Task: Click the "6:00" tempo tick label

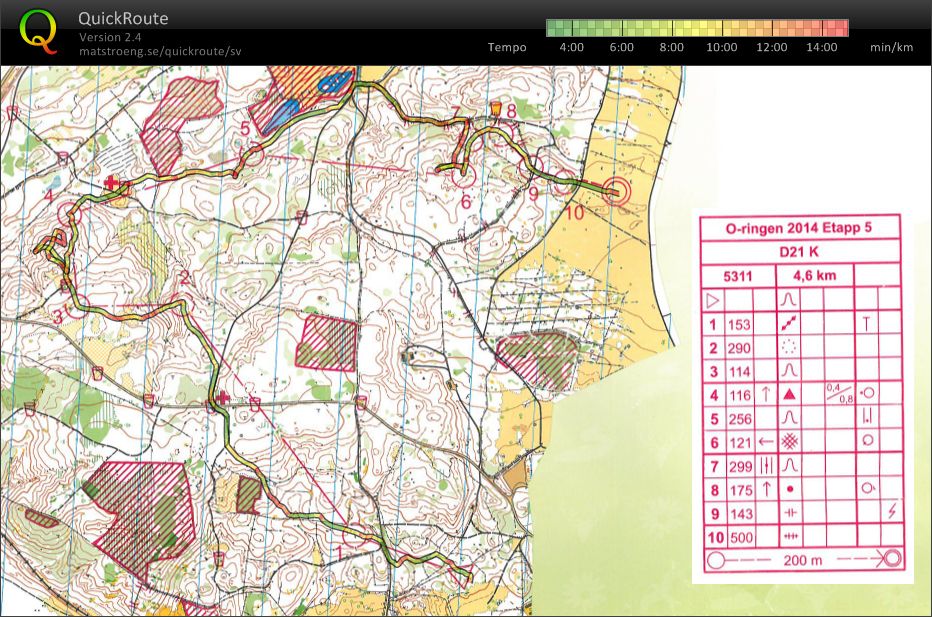Action: tap(621, 48)
